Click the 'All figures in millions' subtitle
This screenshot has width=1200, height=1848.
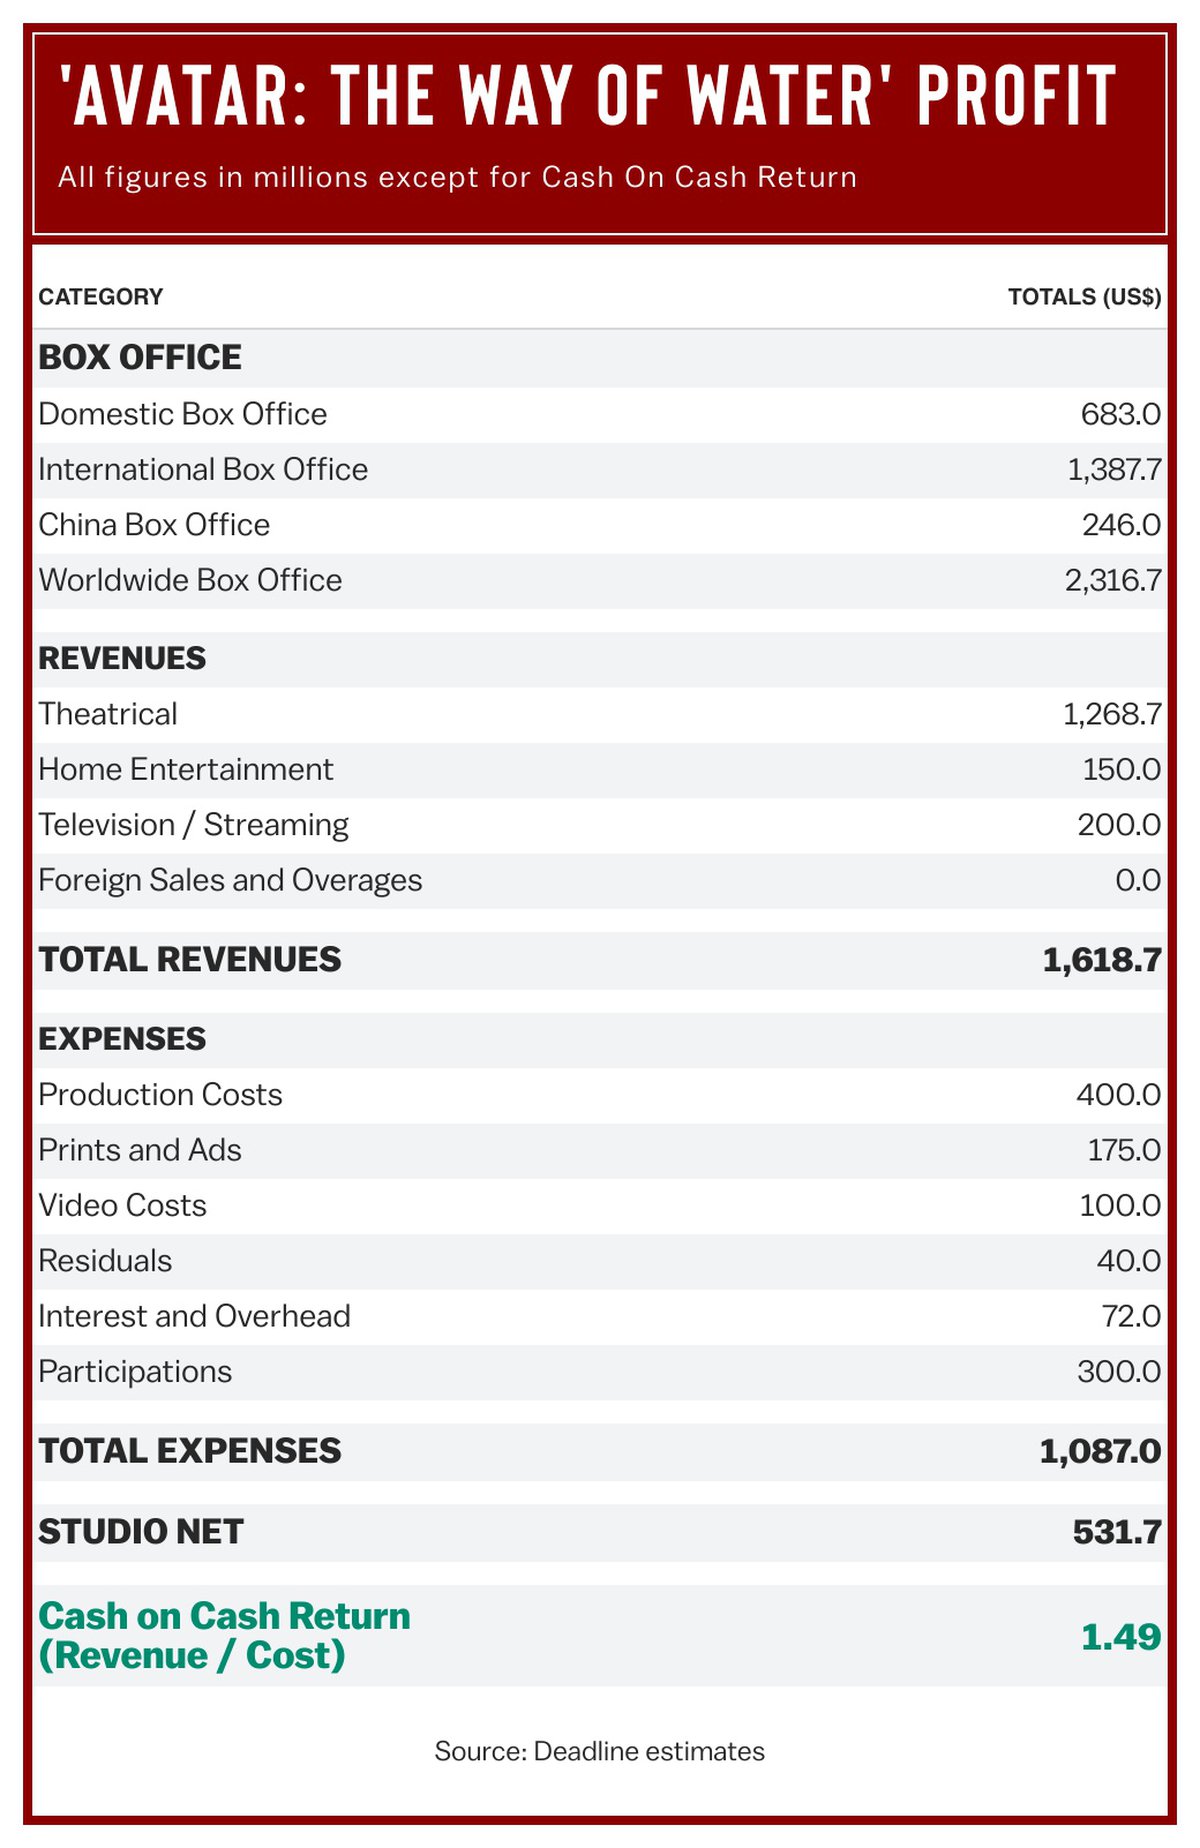click(457, 178)
